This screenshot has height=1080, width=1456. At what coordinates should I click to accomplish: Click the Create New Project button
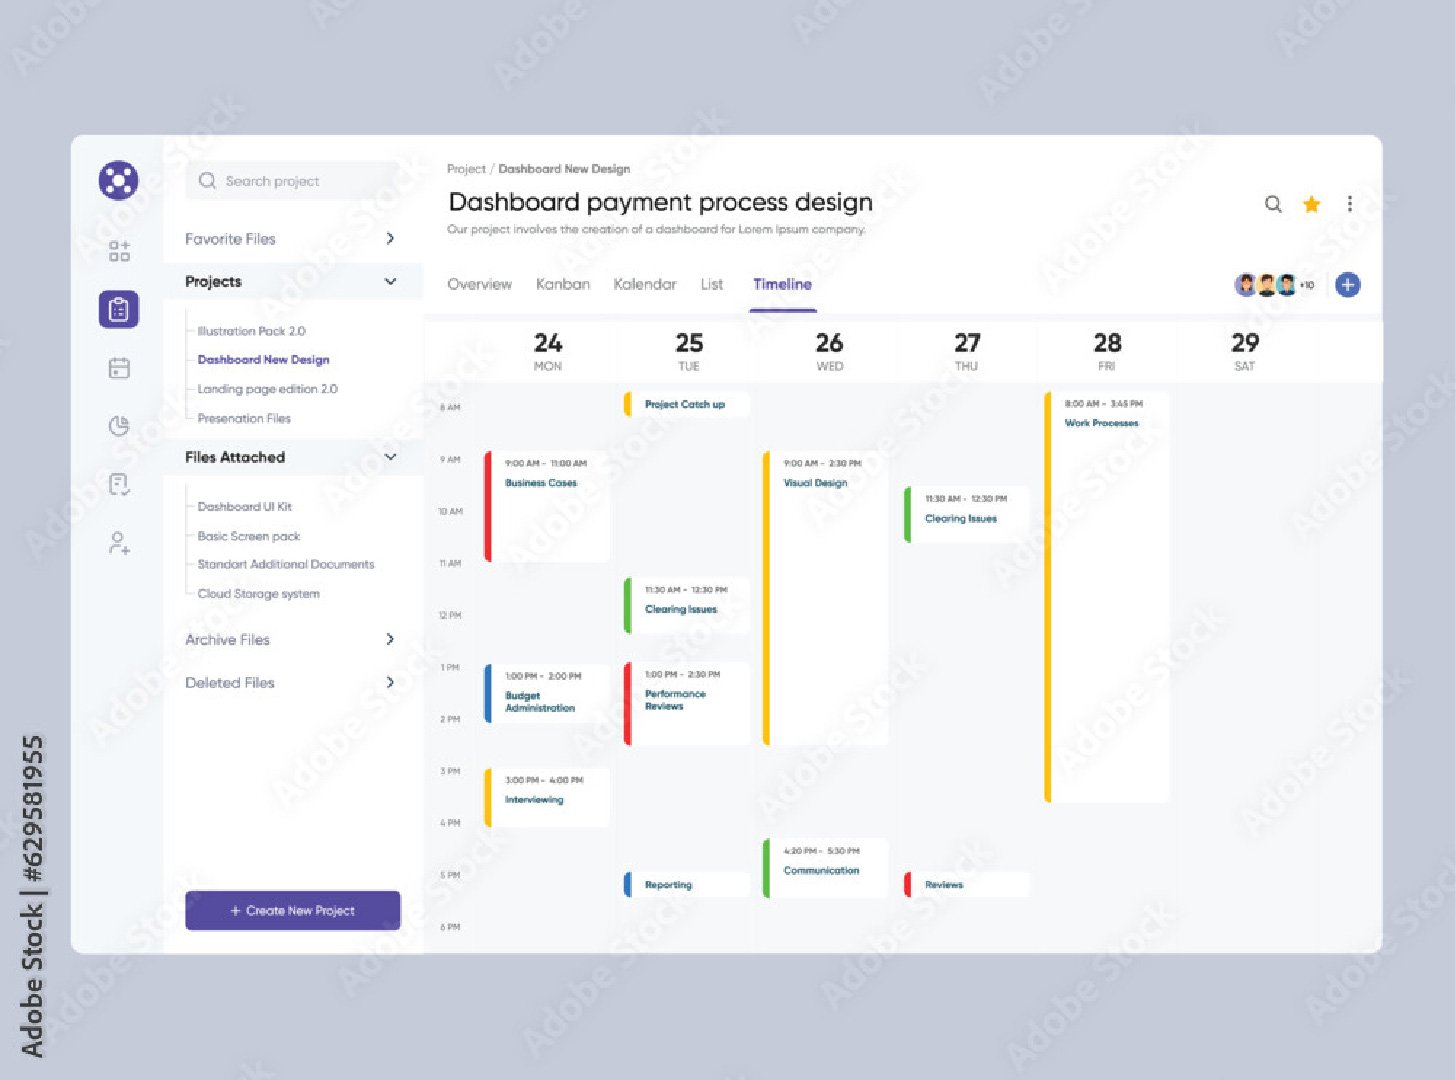(293, 910)
